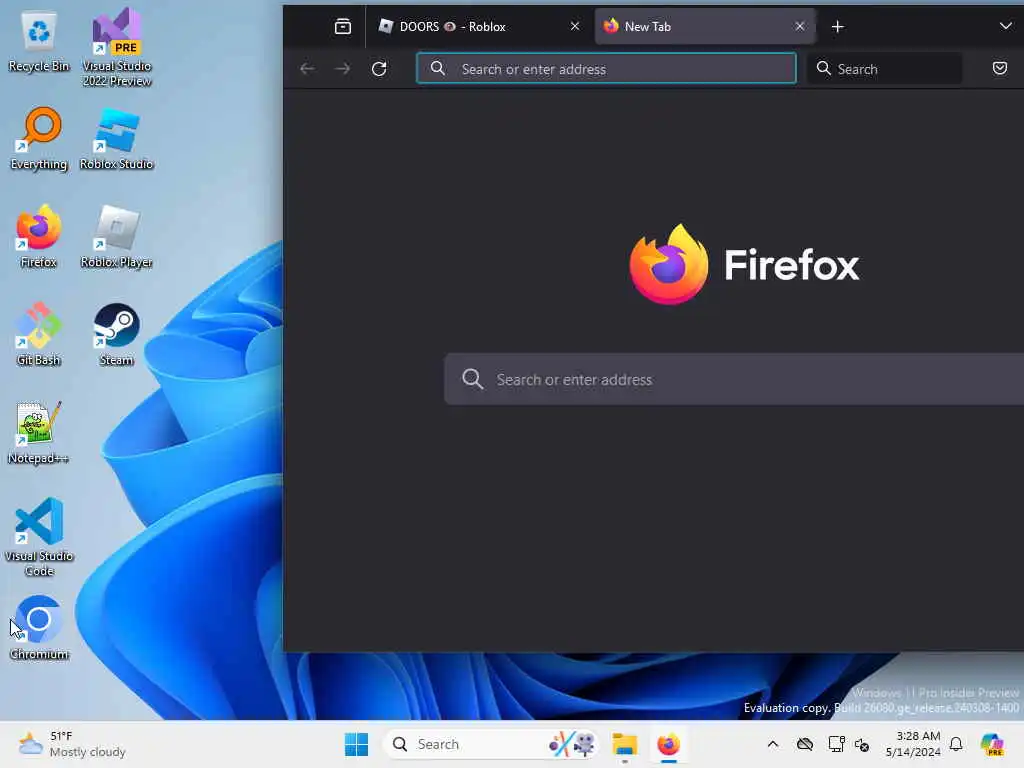Go back using the back arrow
This screenshot has width=1024, height=768.
pos(307,69)
